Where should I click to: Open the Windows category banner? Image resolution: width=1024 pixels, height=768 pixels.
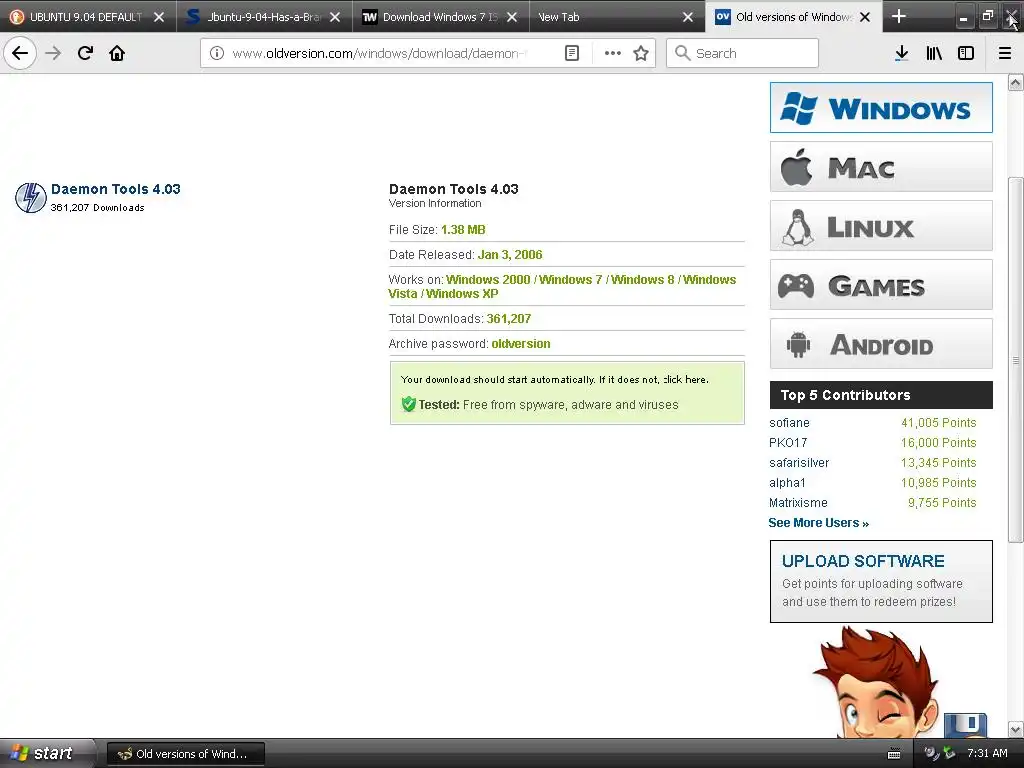(x=881, y=108)
